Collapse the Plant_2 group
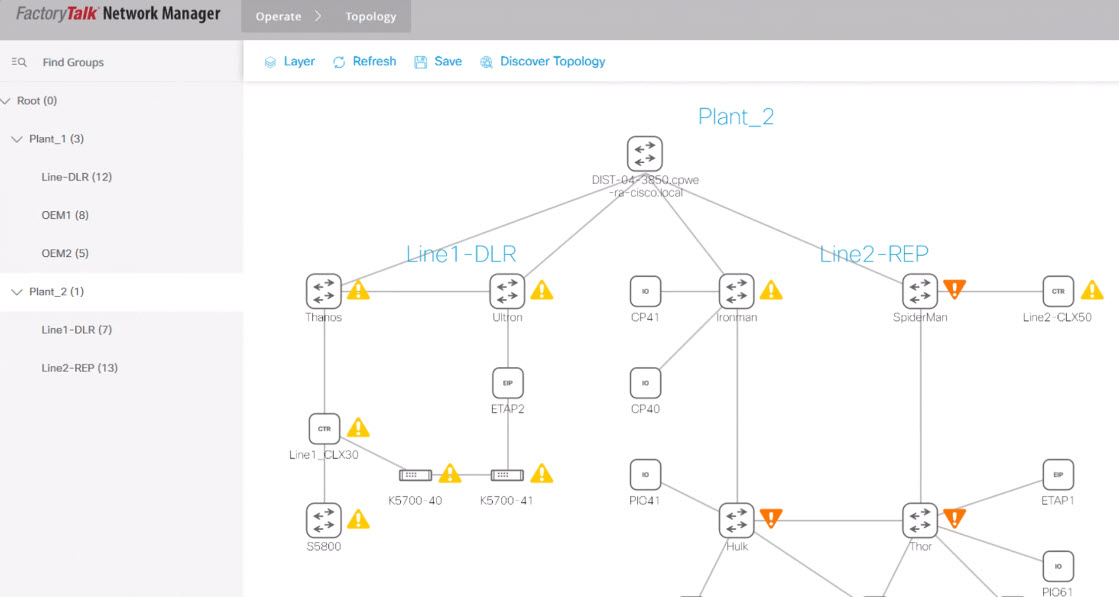 click(16, 292)
